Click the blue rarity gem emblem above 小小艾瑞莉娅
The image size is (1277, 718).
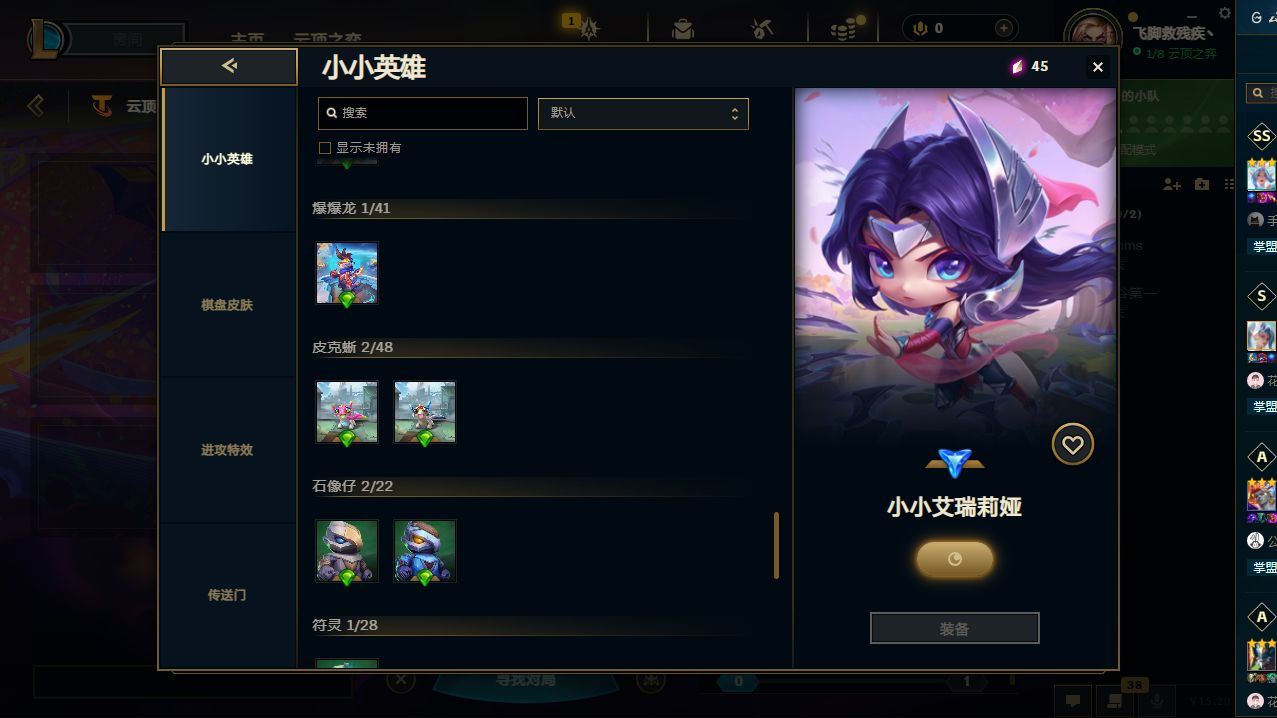955,463
